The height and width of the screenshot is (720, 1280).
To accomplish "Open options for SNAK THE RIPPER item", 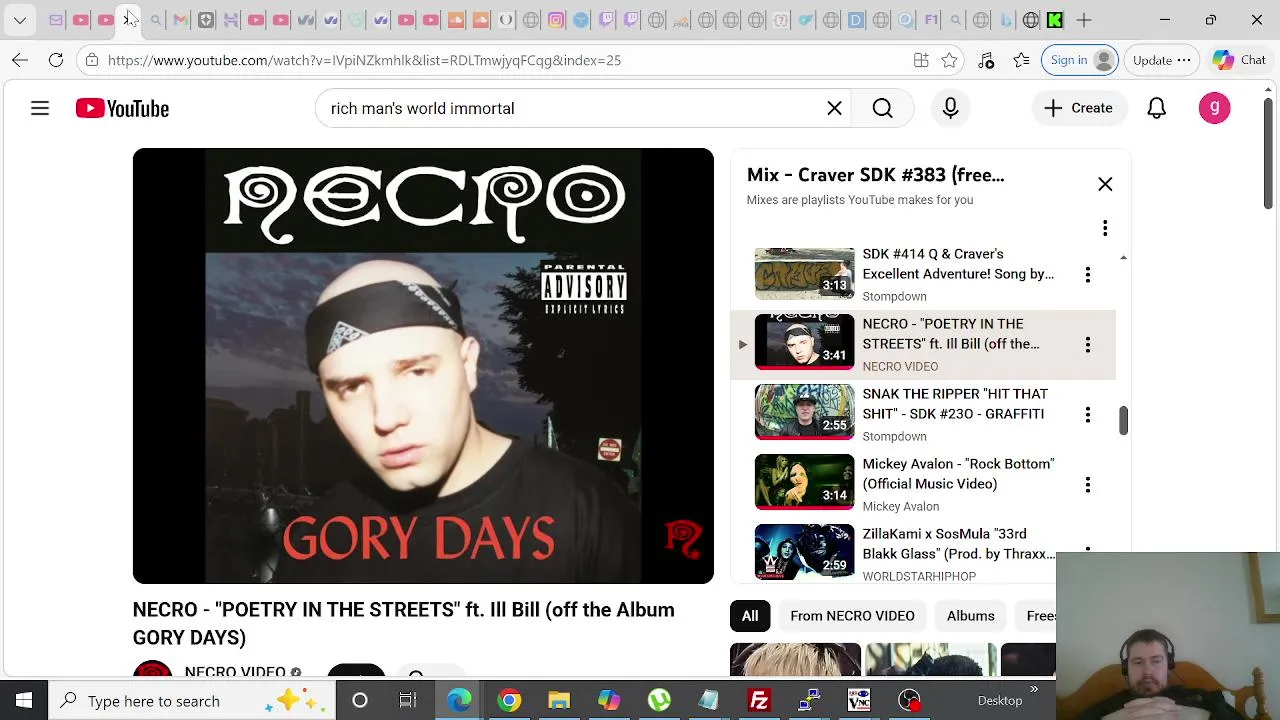I will pyautogui.click(x=1087, y=414).
